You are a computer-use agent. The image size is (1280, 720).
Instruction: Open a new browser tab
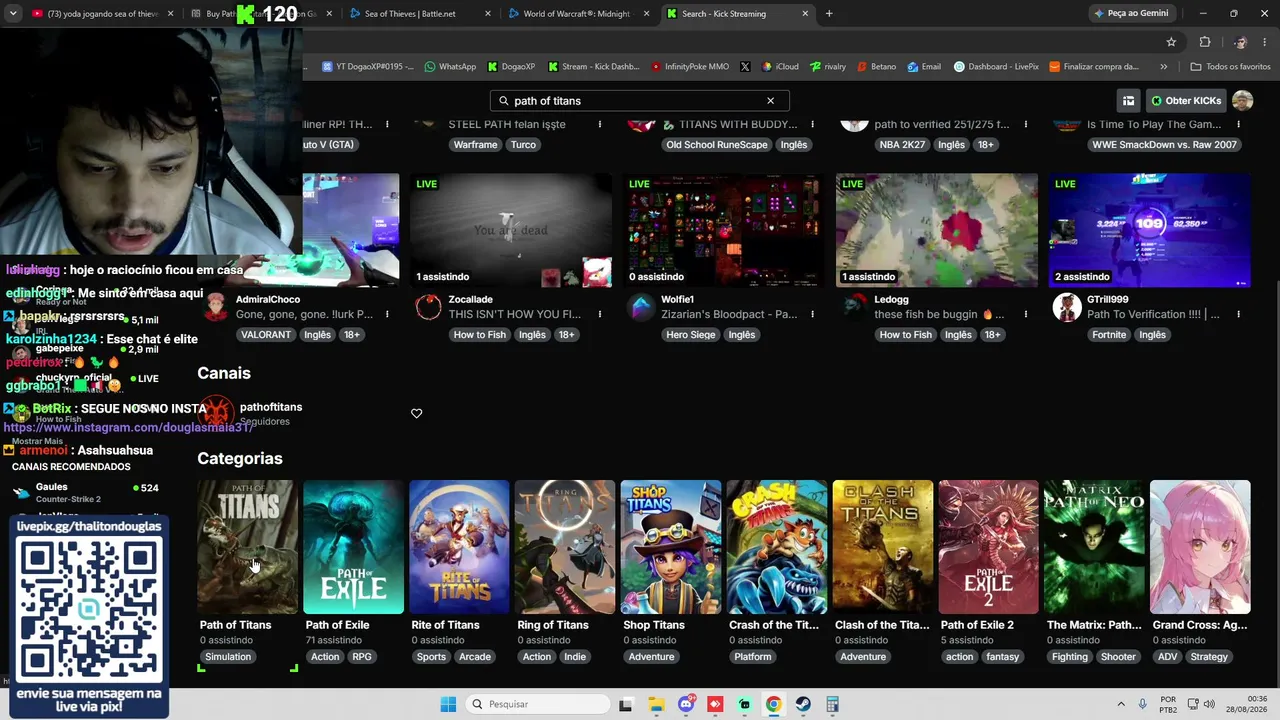coord(829,14)
